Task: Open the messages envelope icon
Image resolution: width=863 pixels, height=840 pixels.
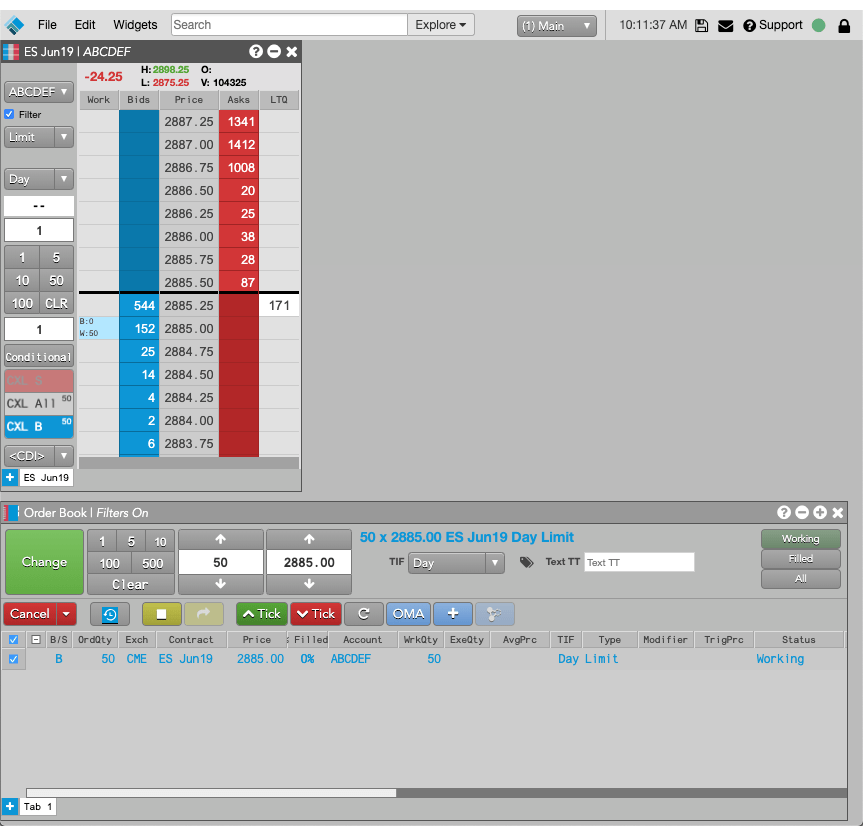Action: pos(725,25)
